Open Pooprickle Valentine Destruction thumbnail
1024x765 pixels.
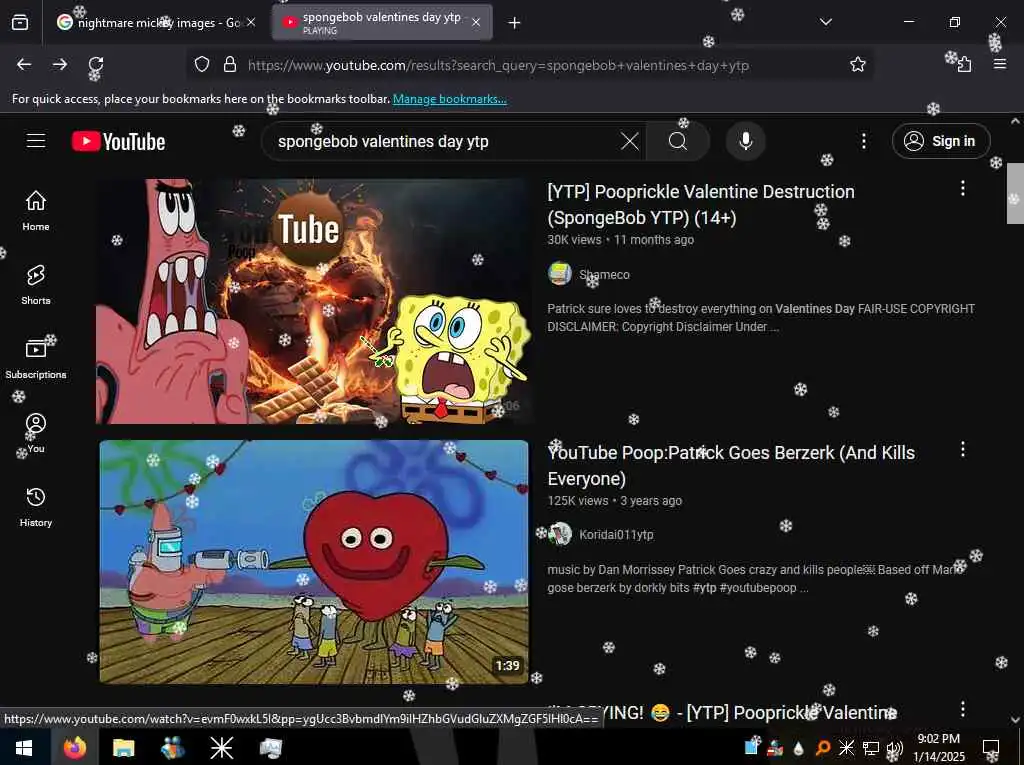(312, 301)
